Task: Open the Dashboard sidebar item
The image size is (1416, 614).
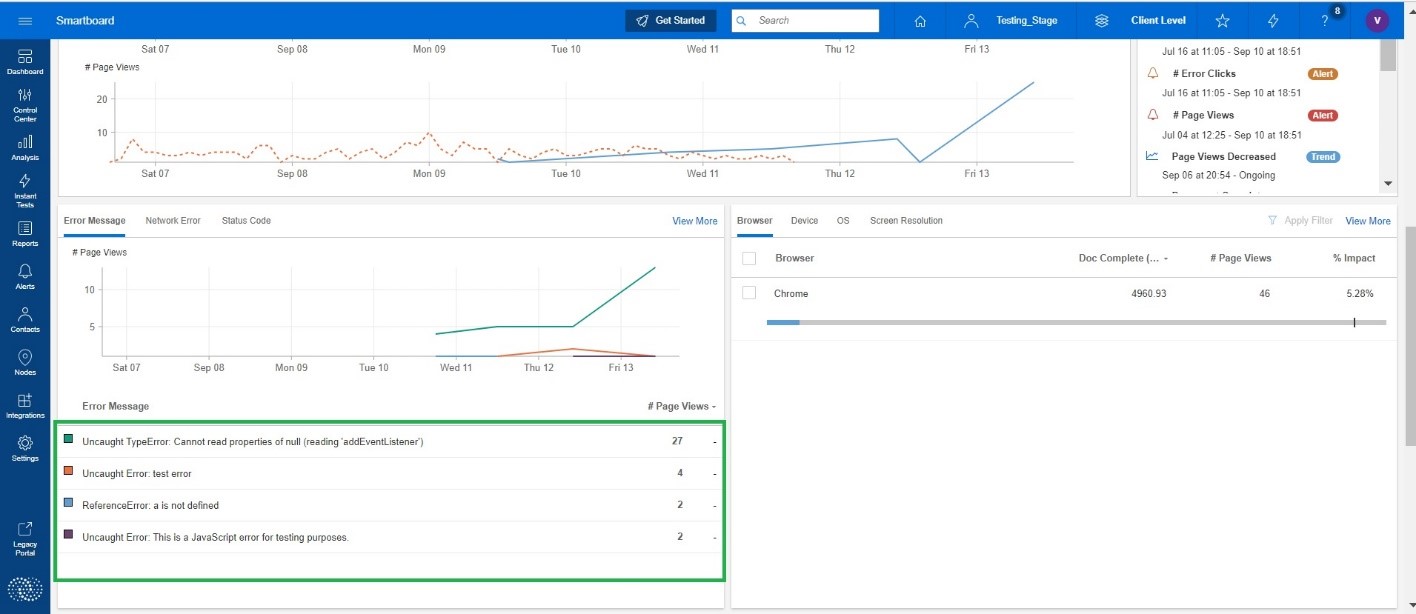Action: click(x=25, y=62)
